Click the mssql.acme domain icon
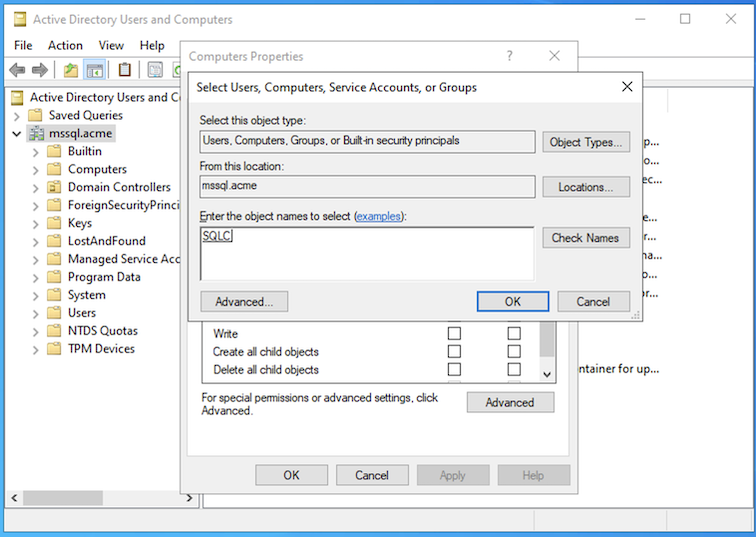This screenshot has width=756, height=537. click(x=36, y=134)
